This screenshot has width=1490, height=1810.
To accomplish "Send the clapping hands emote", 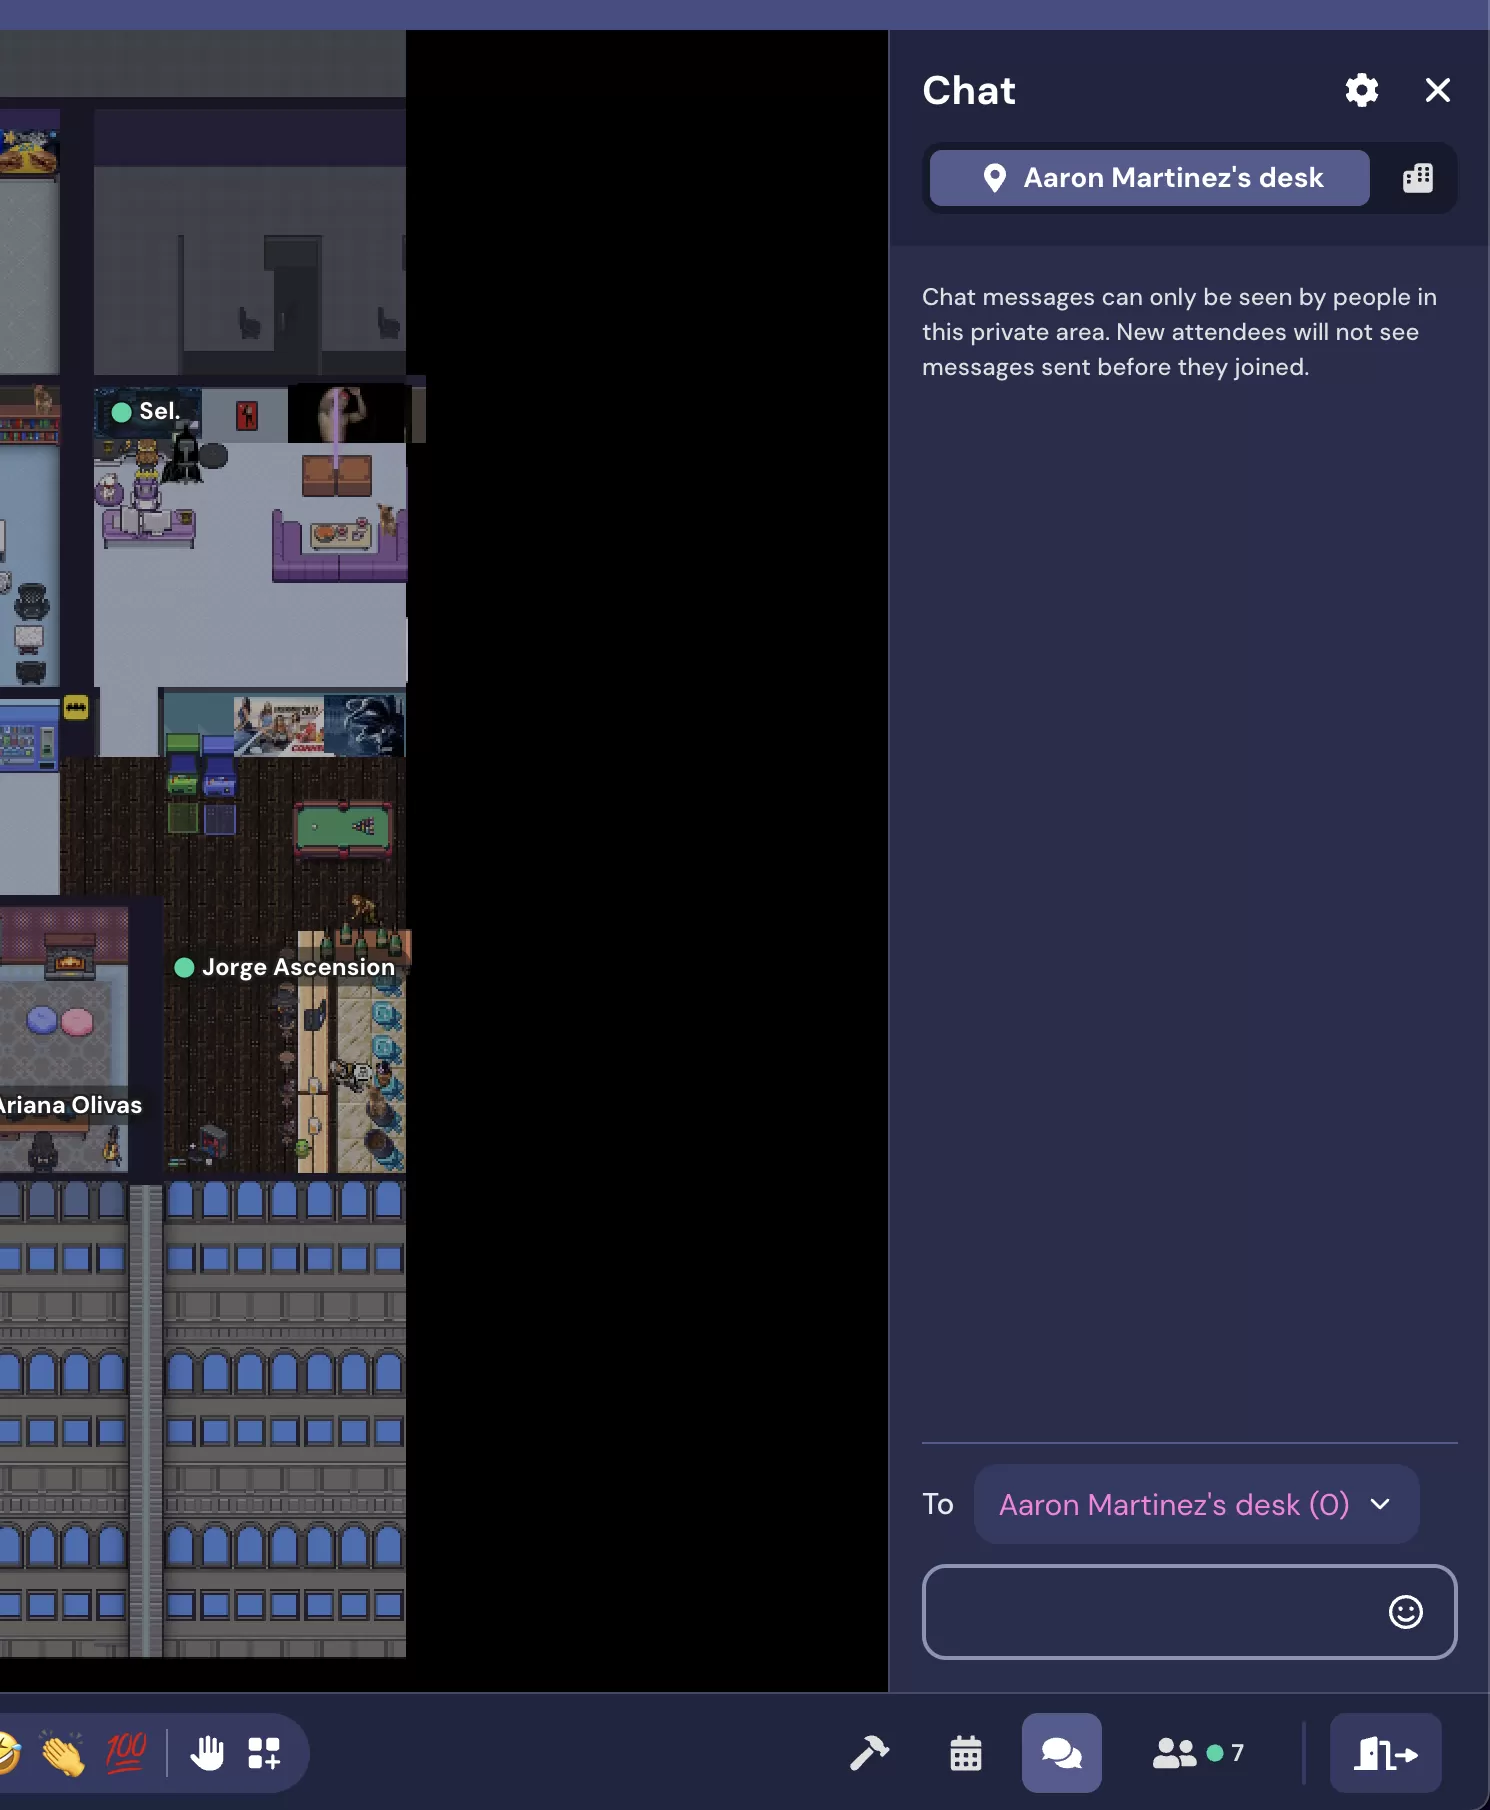I will click(62, 1753).
